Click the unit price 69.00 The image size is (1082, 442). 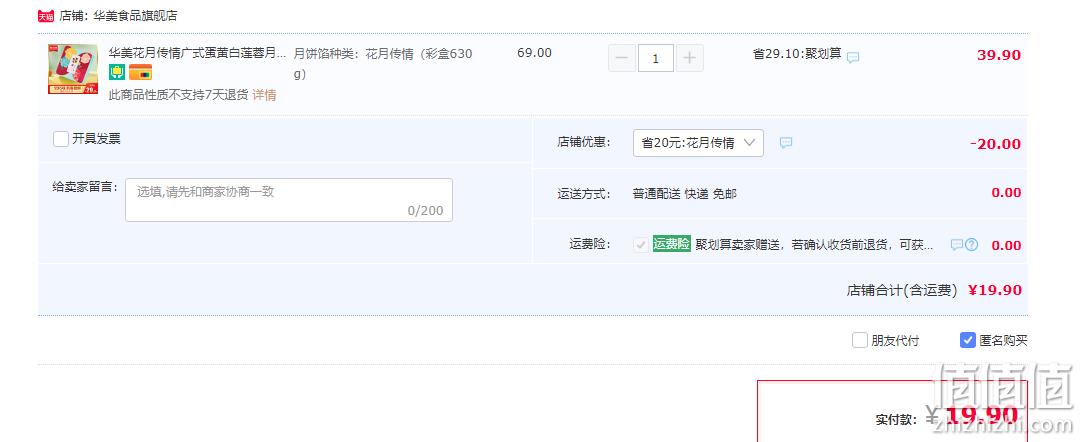[x=534, y=53]
